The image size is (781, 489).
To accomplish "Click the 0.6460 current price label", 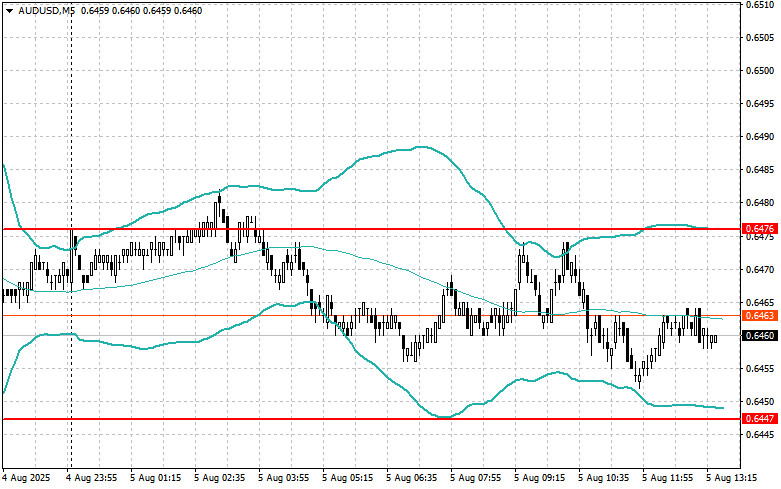I will pos(760,336).
